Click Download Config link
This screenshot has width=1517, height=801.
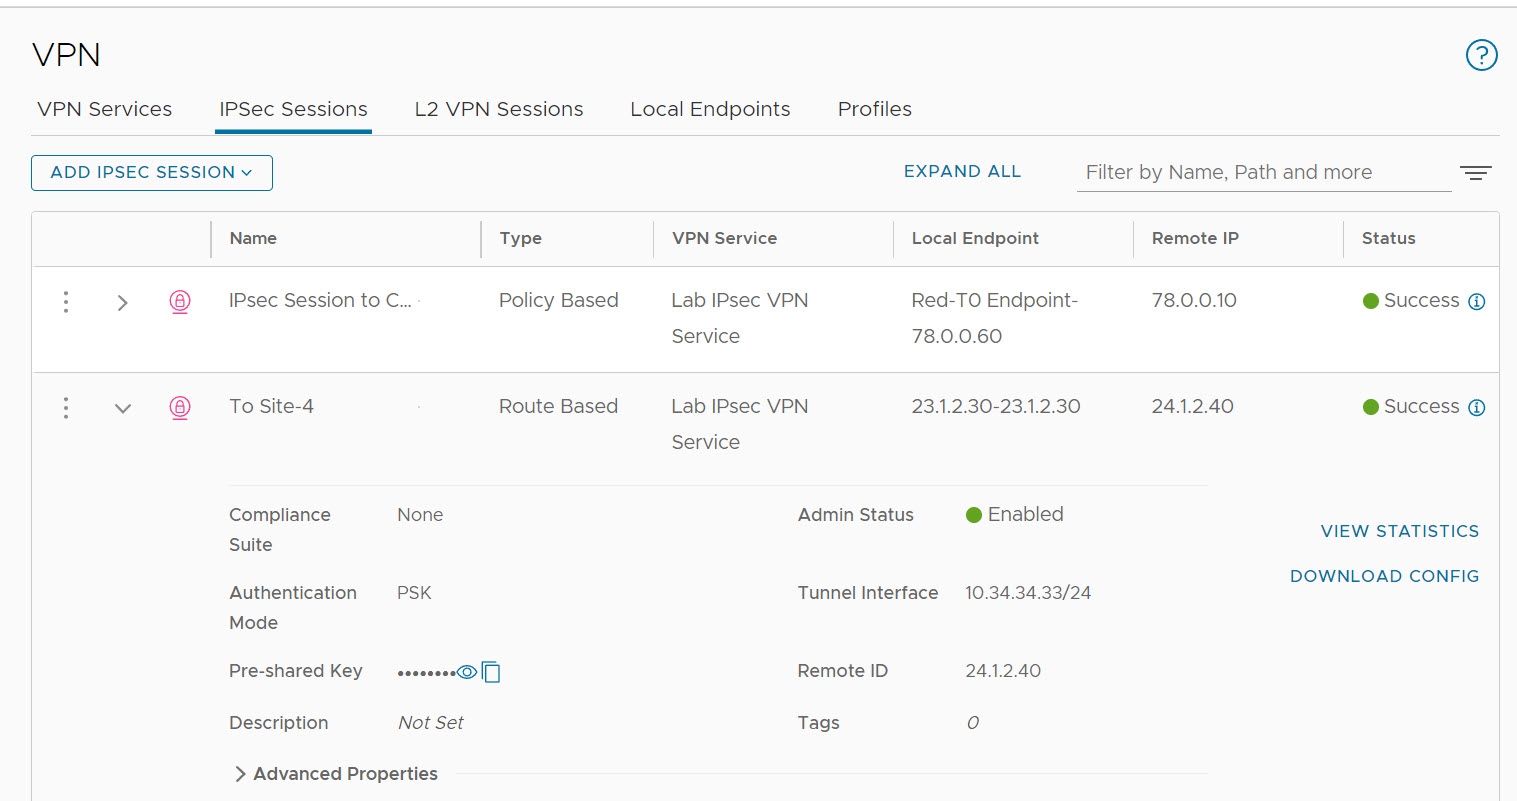point(1384,576)
